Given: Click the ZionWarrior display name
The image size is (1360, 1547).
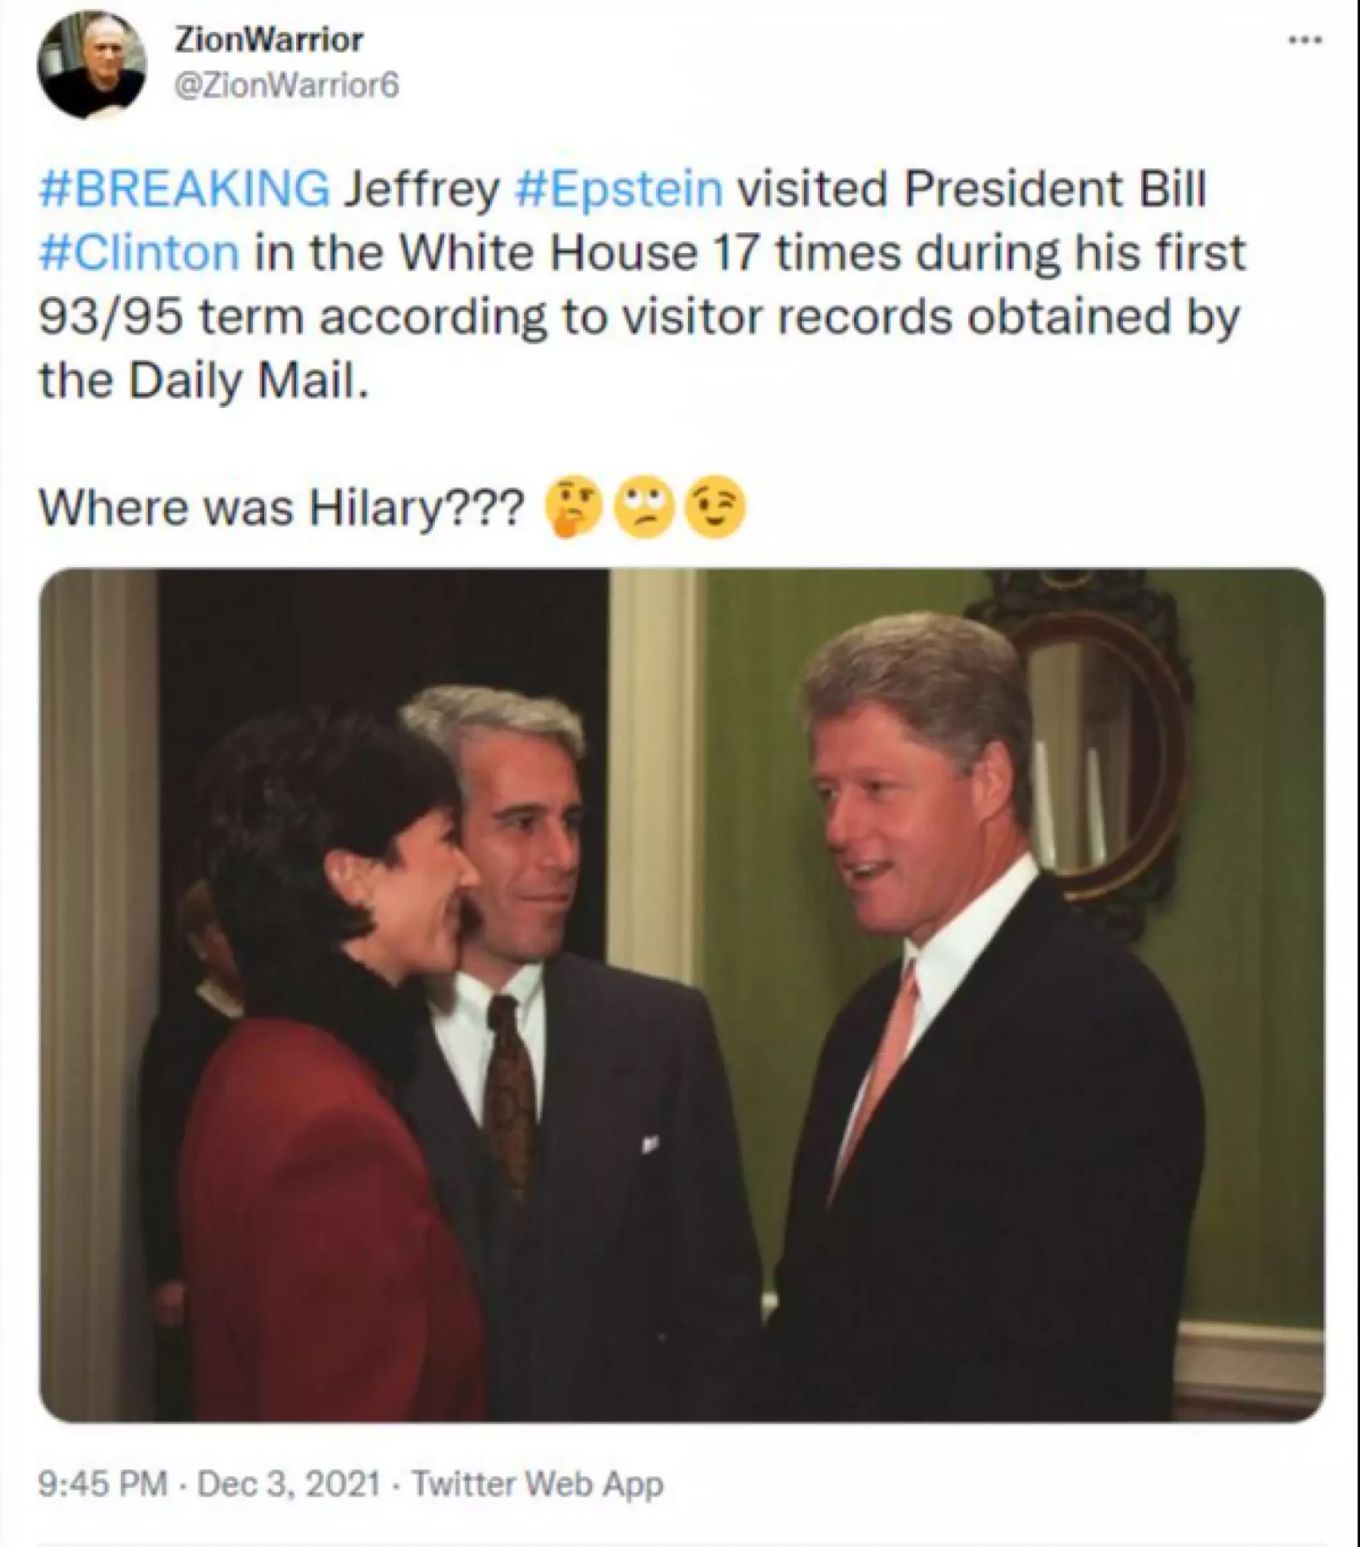Looking at the screenshot, I should click(x=269, y=39).
